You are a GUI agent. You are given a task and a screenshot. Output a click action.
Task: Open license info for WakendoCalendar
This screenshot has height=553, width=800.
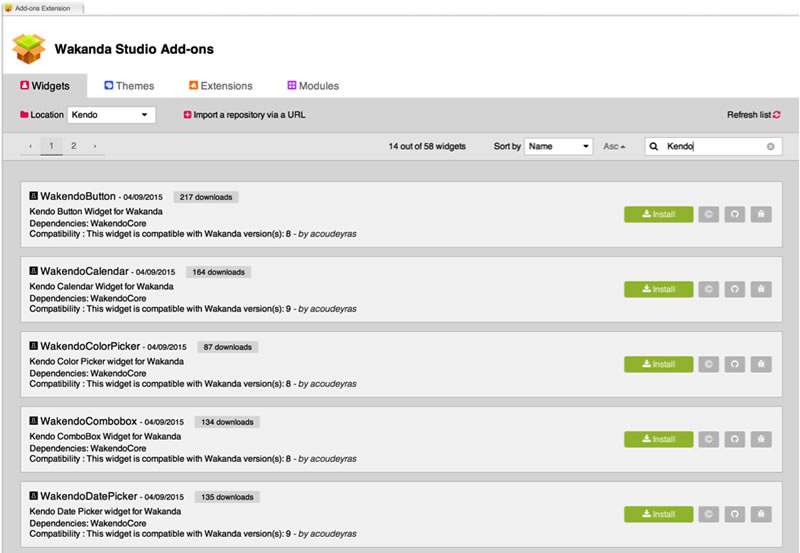point(708,289)
